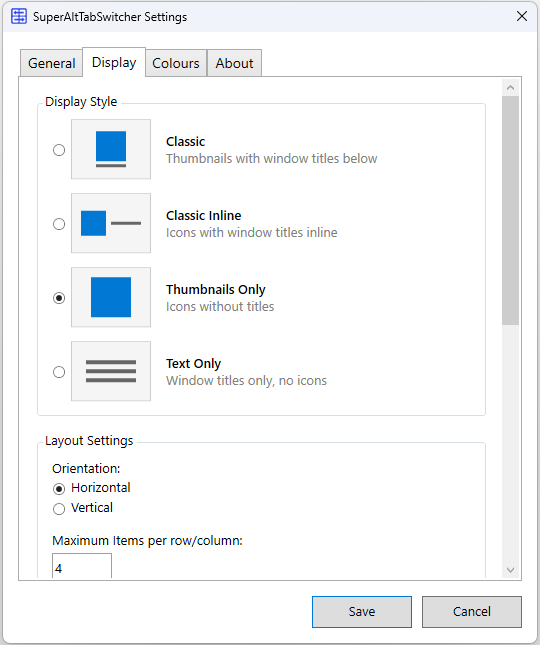Switch to the Colours tab

[176, 63]
